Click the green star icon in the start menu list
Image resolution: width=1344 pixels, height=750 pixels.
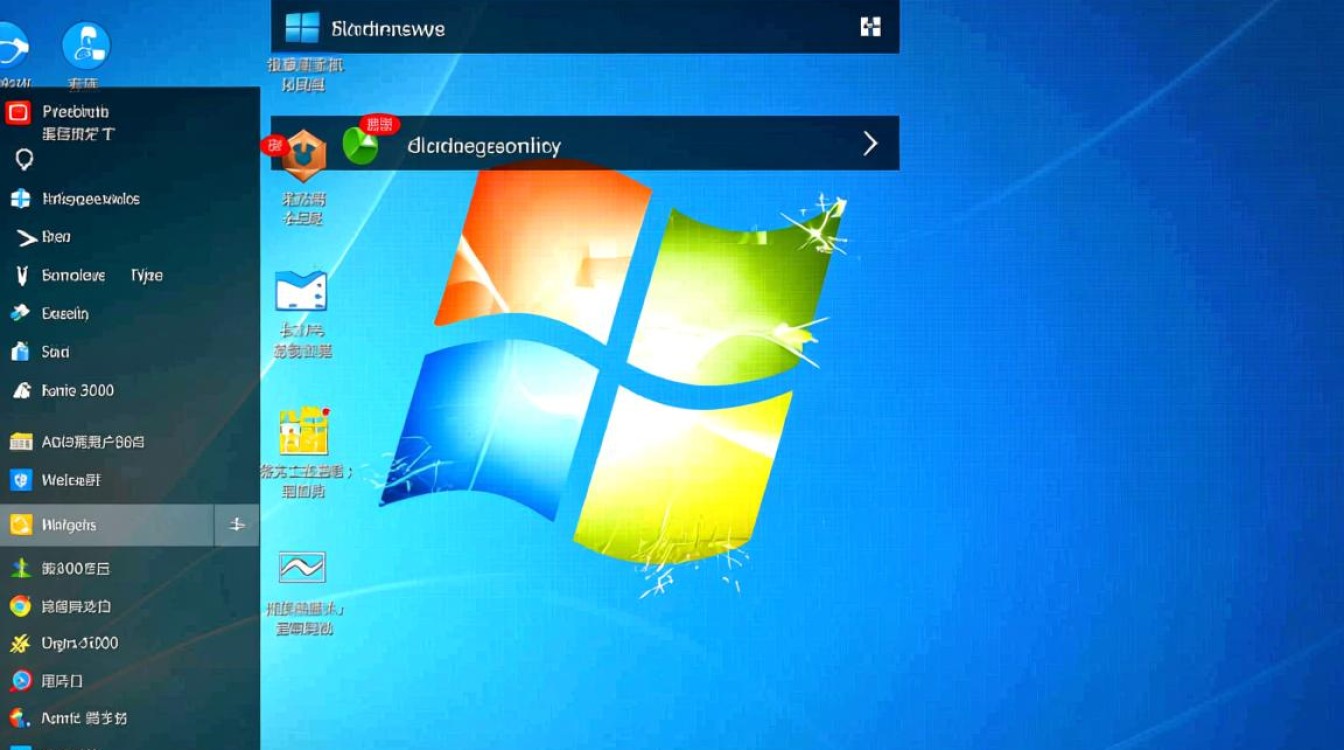click(x=20, y=568)
